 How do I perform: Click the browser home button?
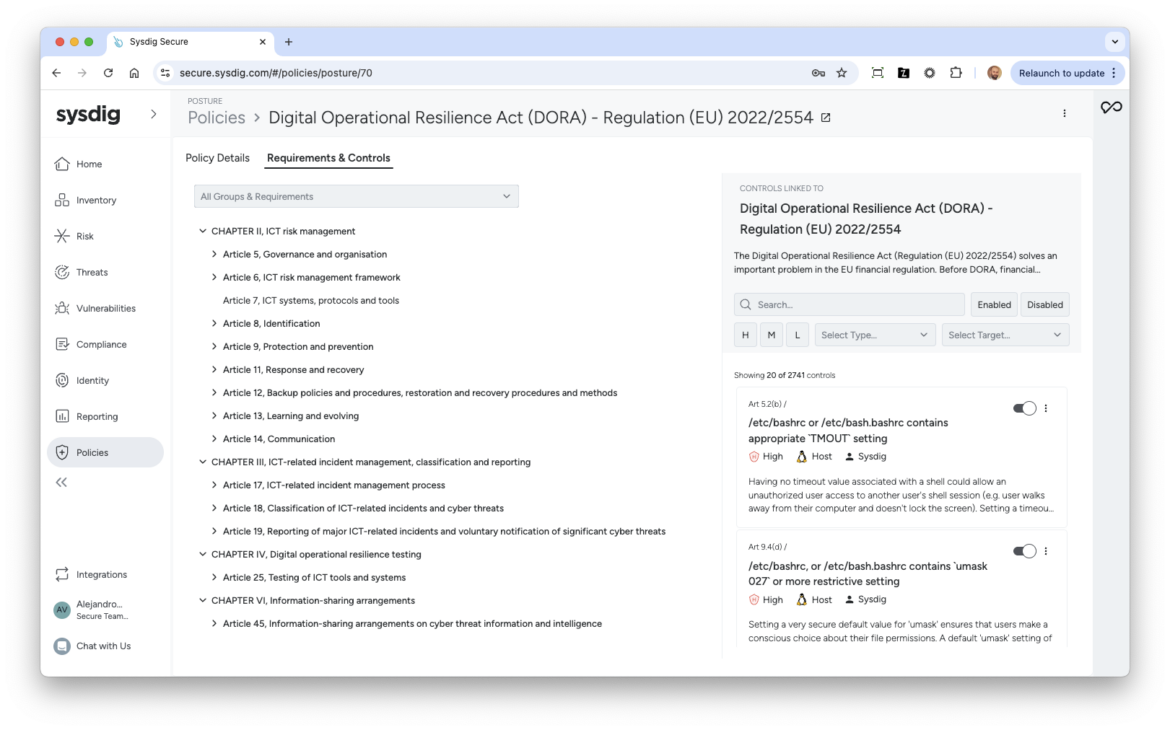click(x=134, y=73)
